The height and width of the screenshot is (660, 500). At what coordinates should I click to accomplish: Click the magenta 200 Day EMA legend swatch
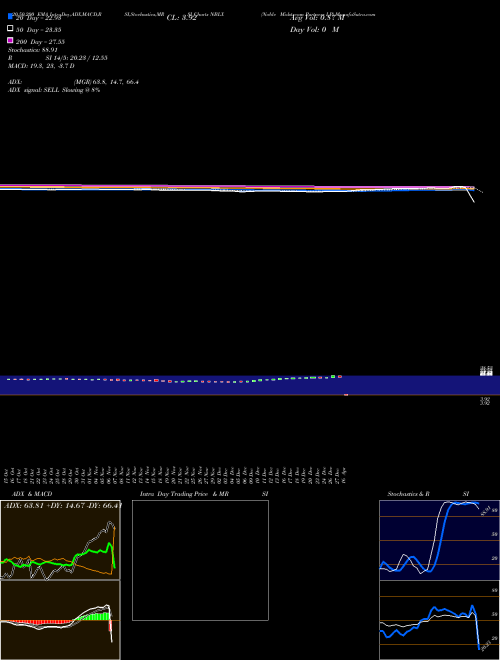coord(10,40)
